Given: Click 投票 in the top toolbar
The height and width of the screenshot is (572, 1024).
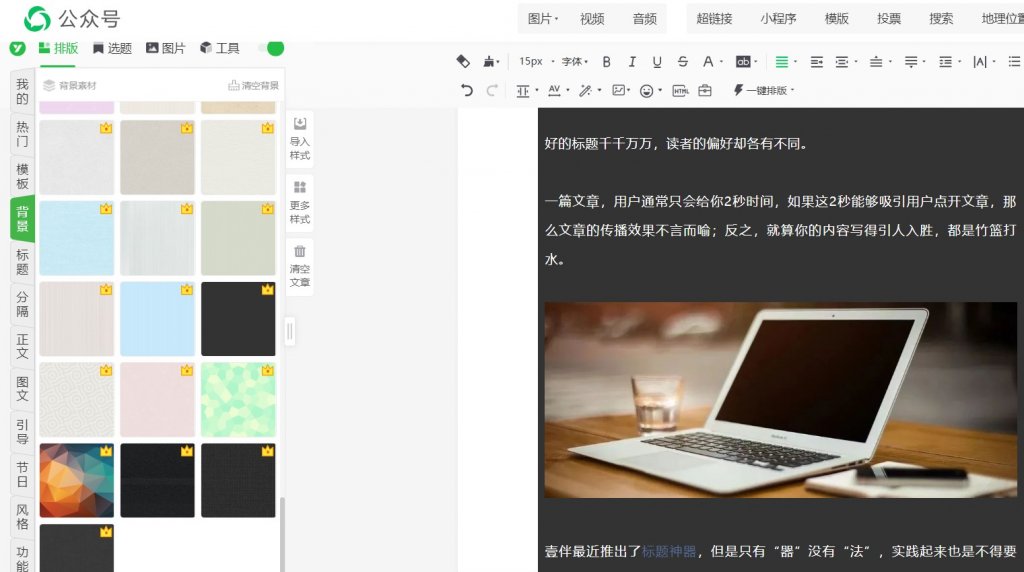Looking at the screenshot, I should click(x=889, y=19).
